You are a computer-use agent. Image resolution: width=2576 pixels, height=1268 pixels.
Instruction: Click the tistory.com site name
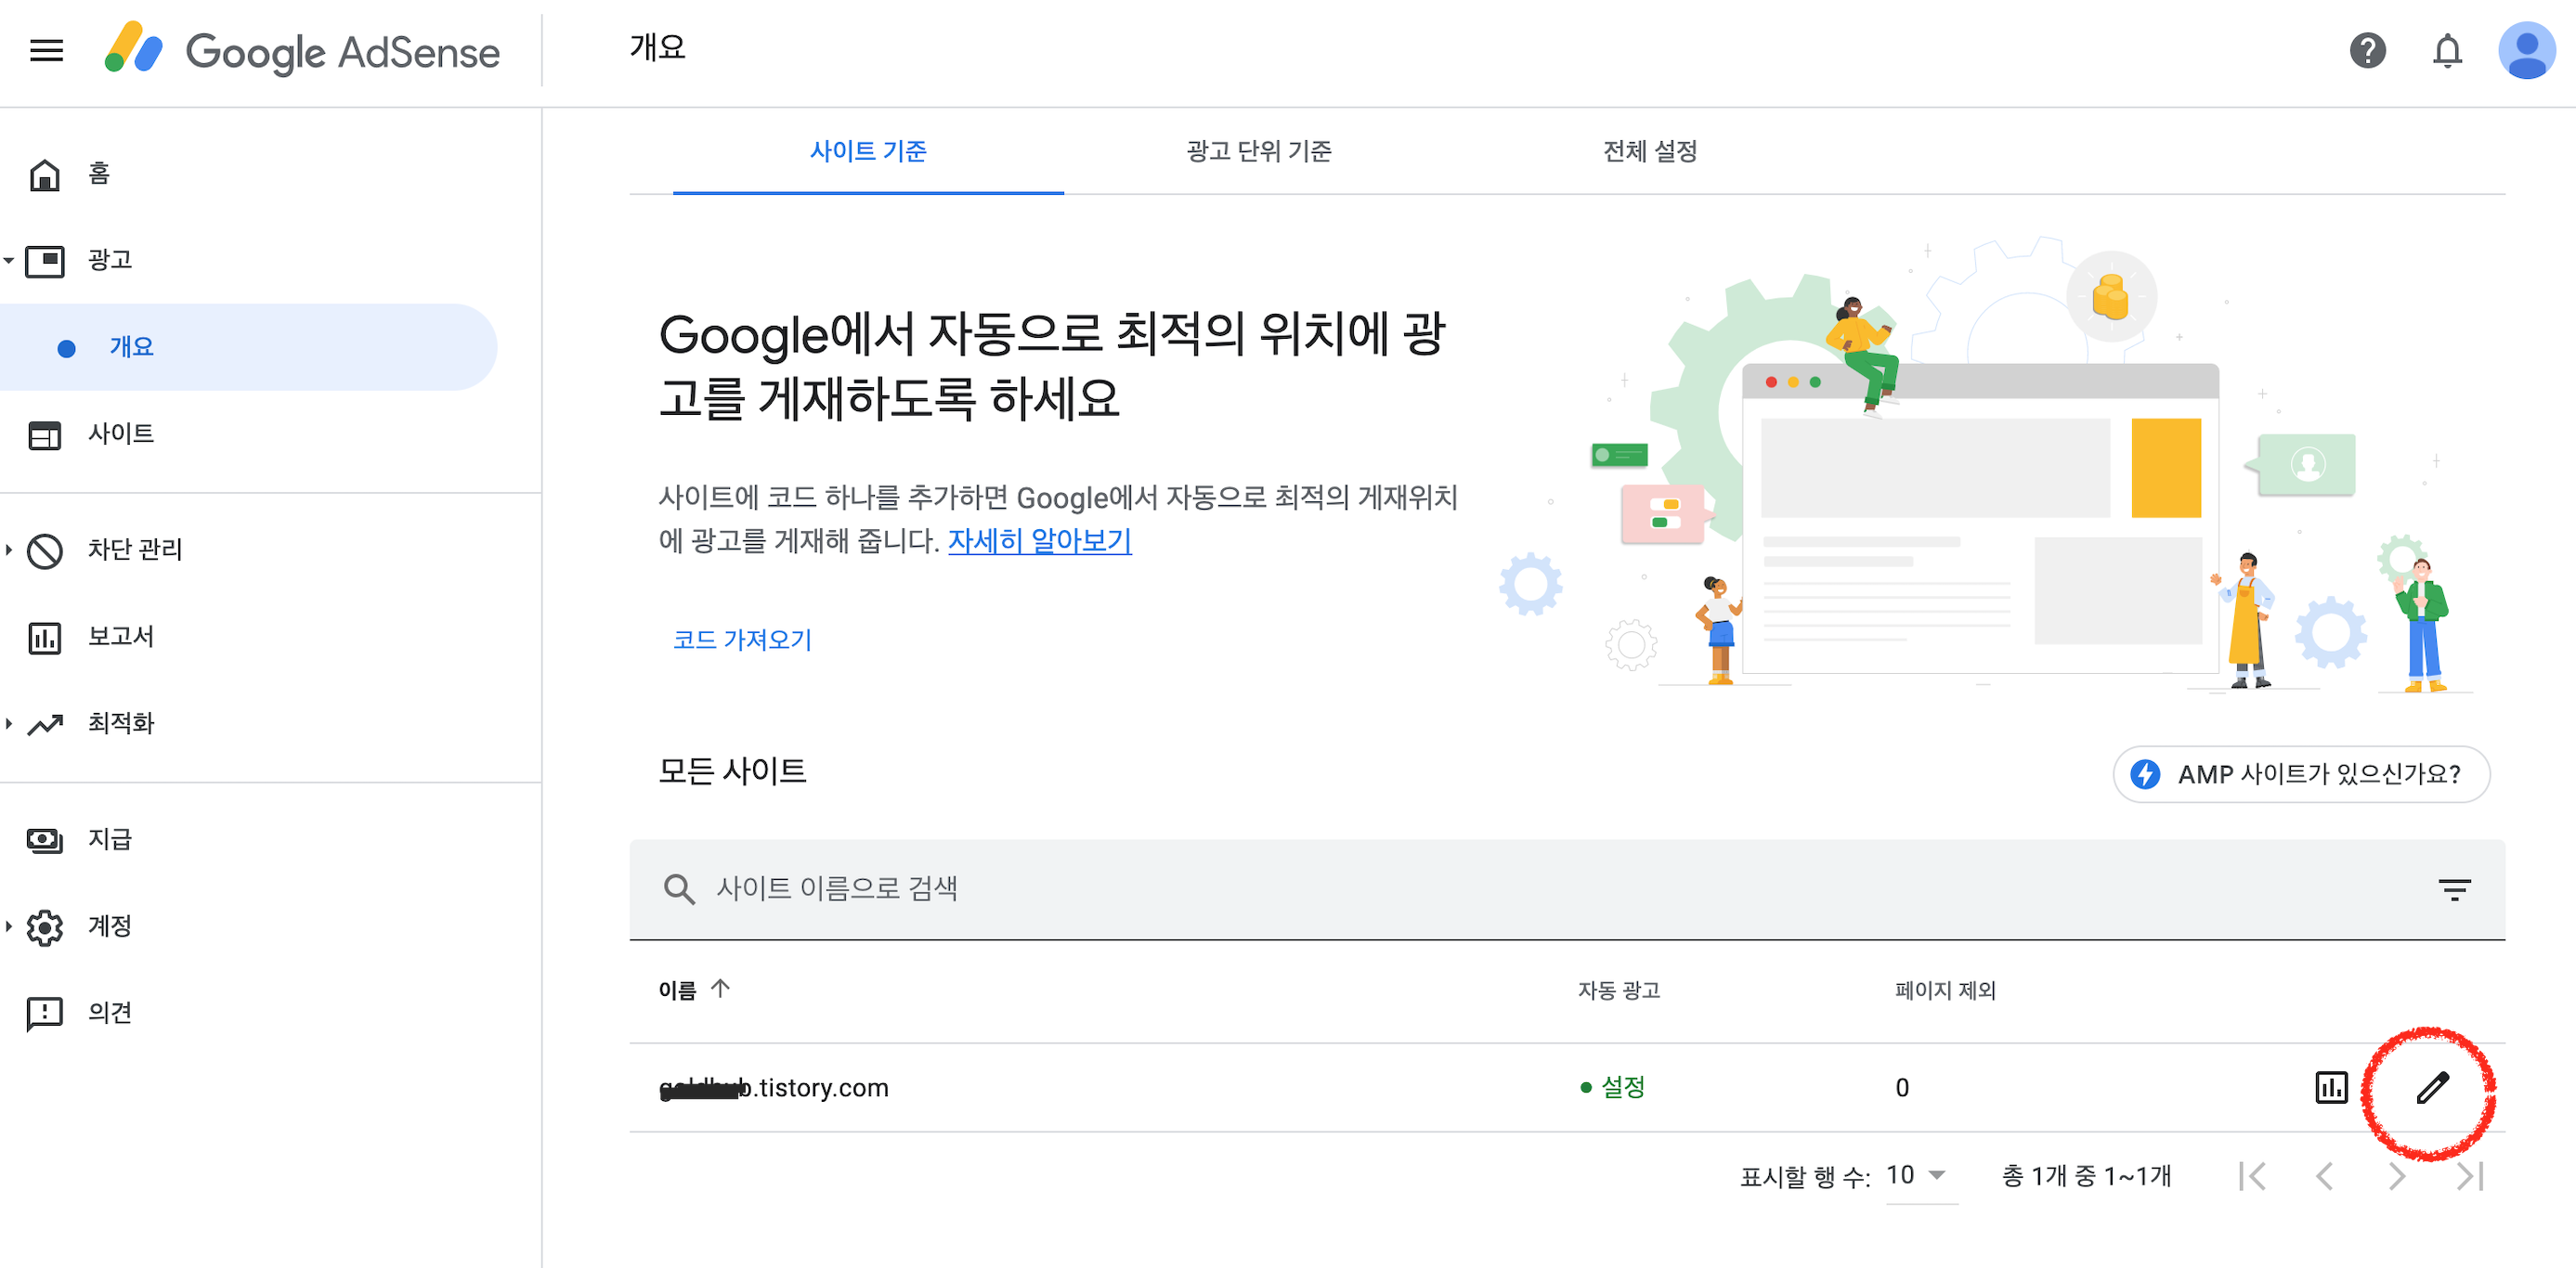coord(774,1088)
